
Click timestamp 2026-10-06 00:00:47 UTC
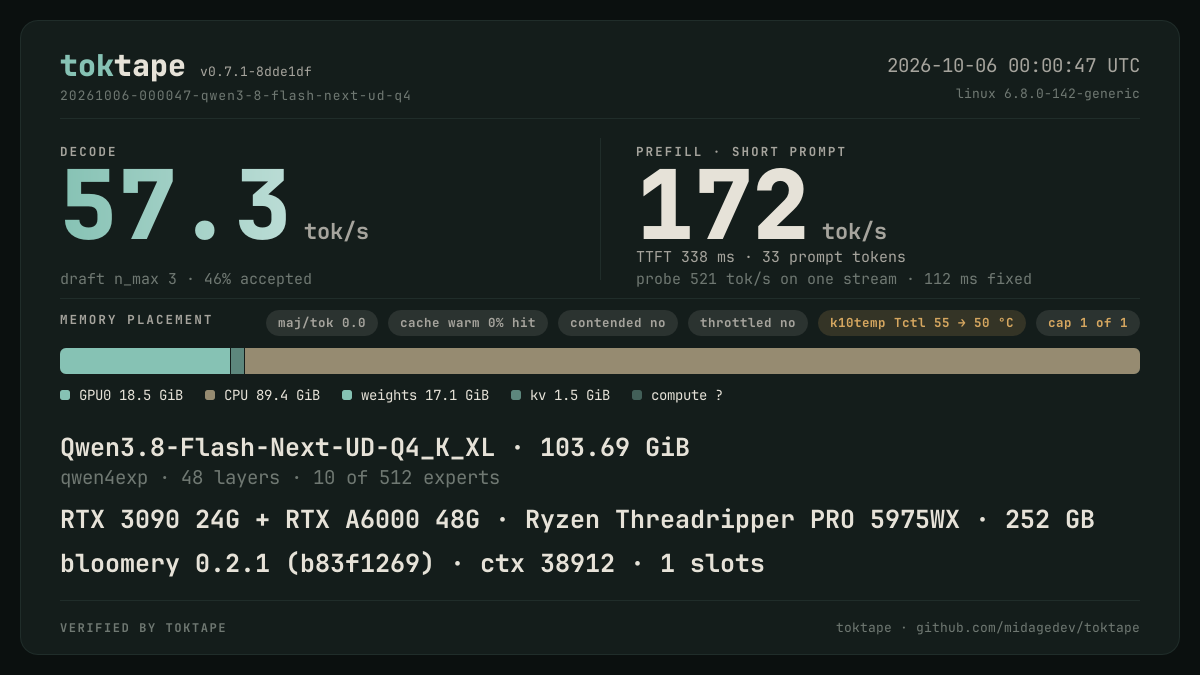point(1013,66)
